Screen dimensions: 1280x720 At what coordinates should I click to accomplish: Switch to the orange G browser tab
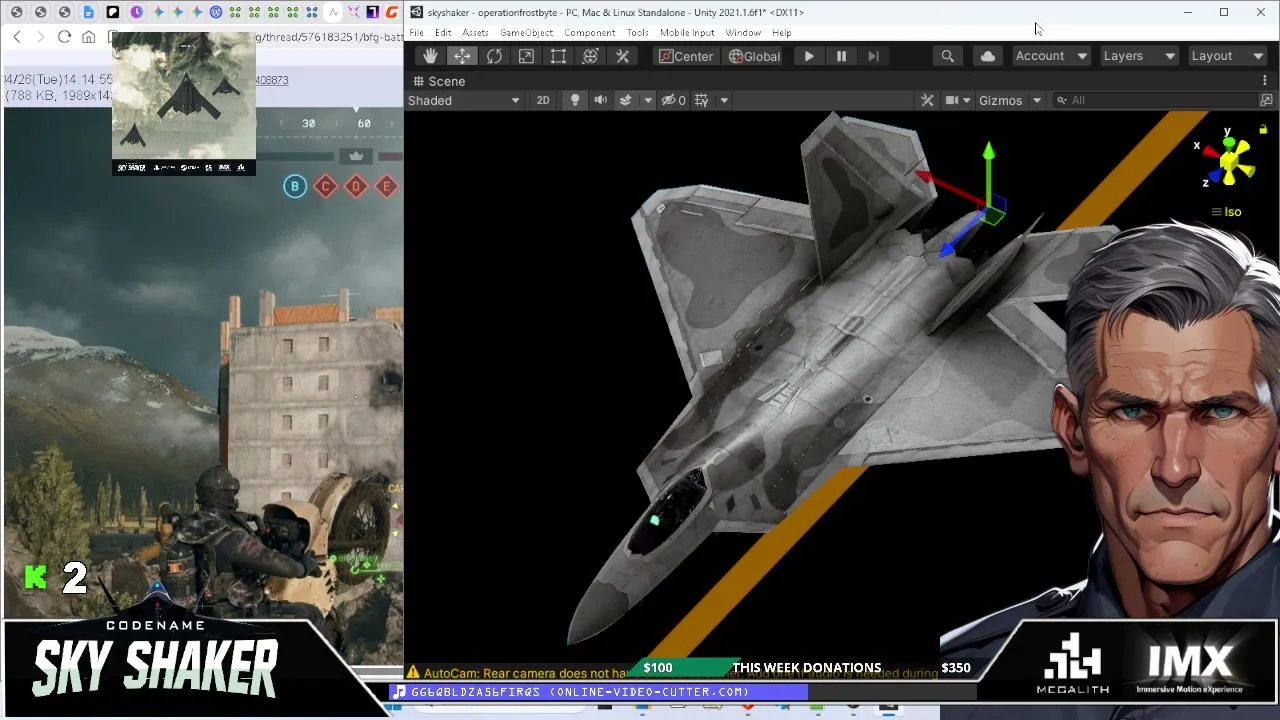[x=392, y=12]
